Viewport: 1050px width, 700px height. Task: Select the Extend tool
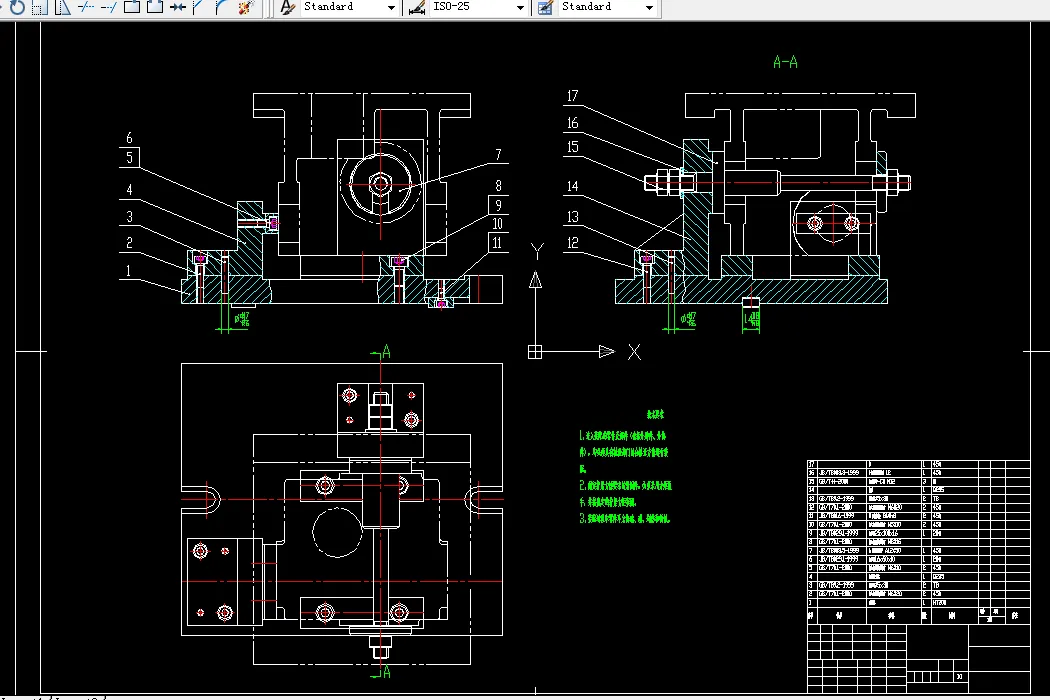coord(108,7)
